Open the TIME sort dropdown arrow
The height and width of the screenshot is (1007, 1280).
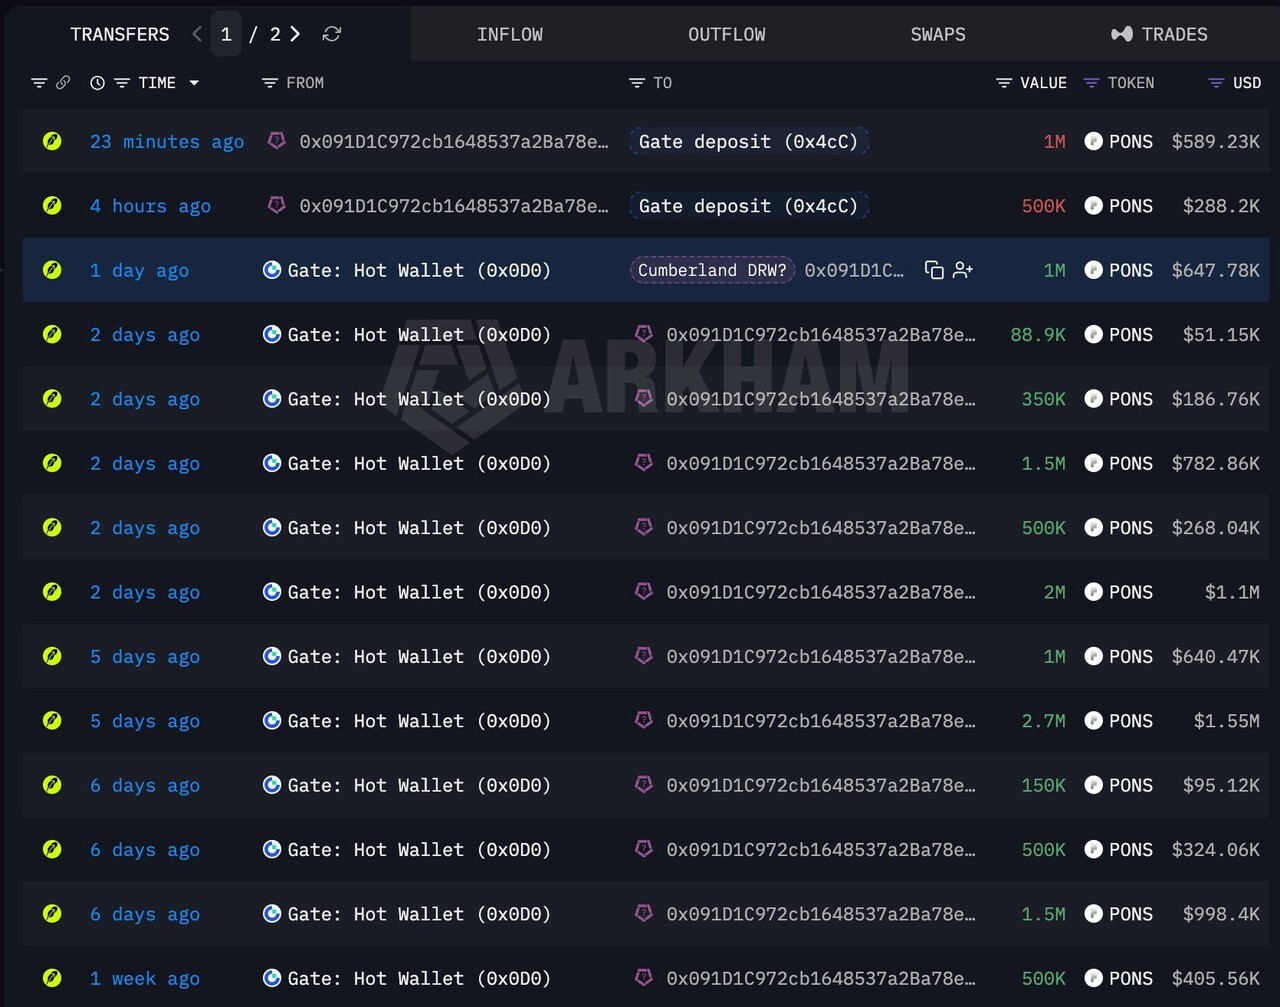pyautogui.click(x=194, y=83)
